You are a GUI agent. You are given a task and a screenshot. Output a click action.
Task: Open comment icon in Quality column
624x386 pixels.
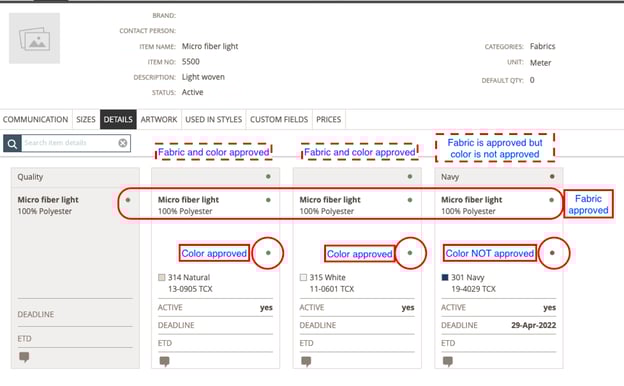(x=24, y=357)
